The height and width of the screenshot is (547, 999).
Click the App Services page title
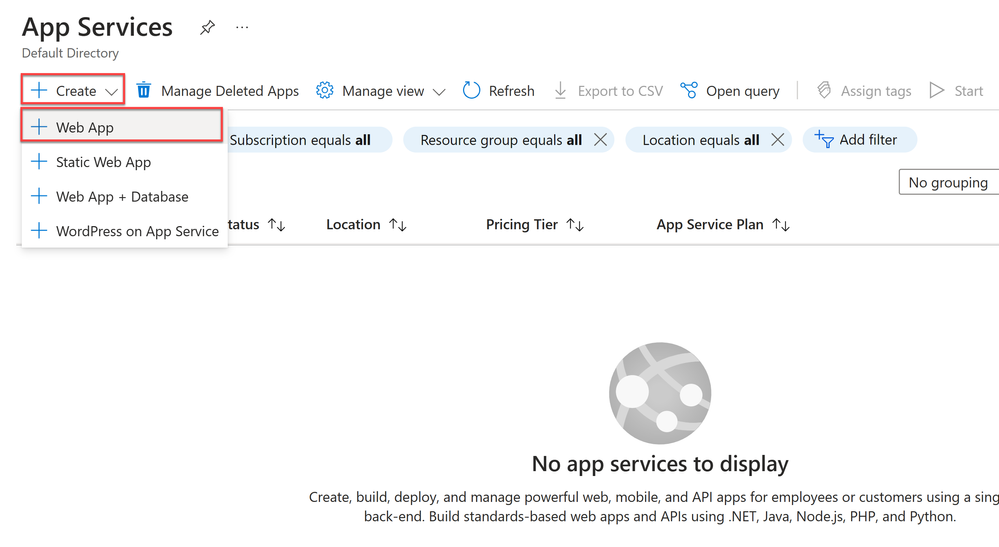(97, 27)
